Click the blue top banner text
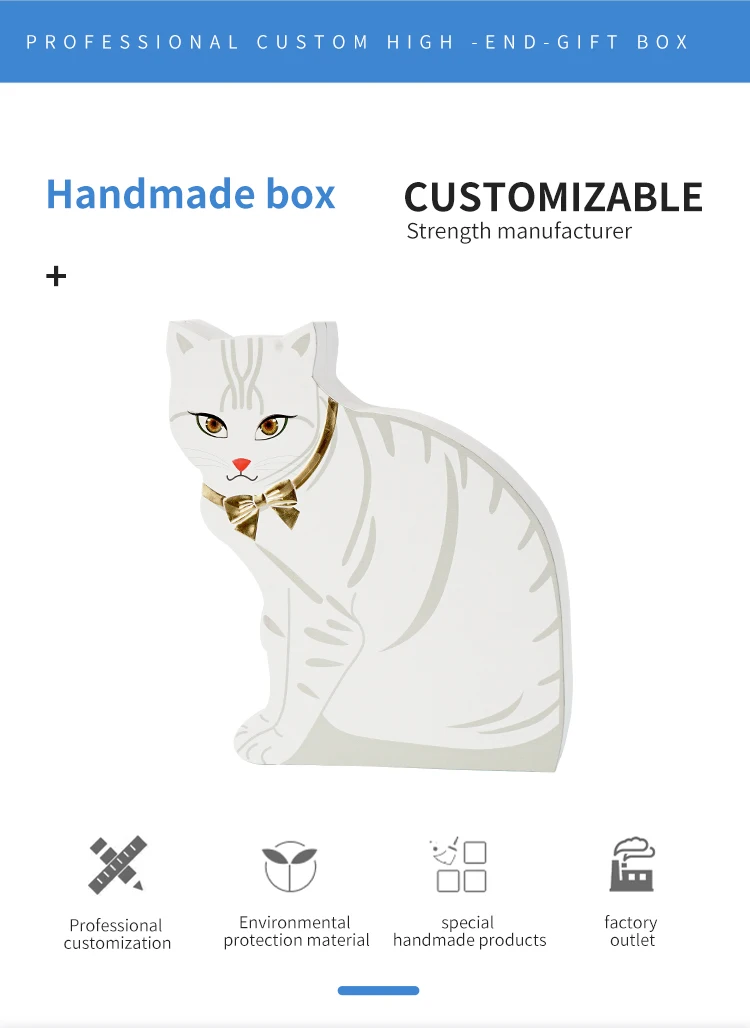 coord(358,42)
